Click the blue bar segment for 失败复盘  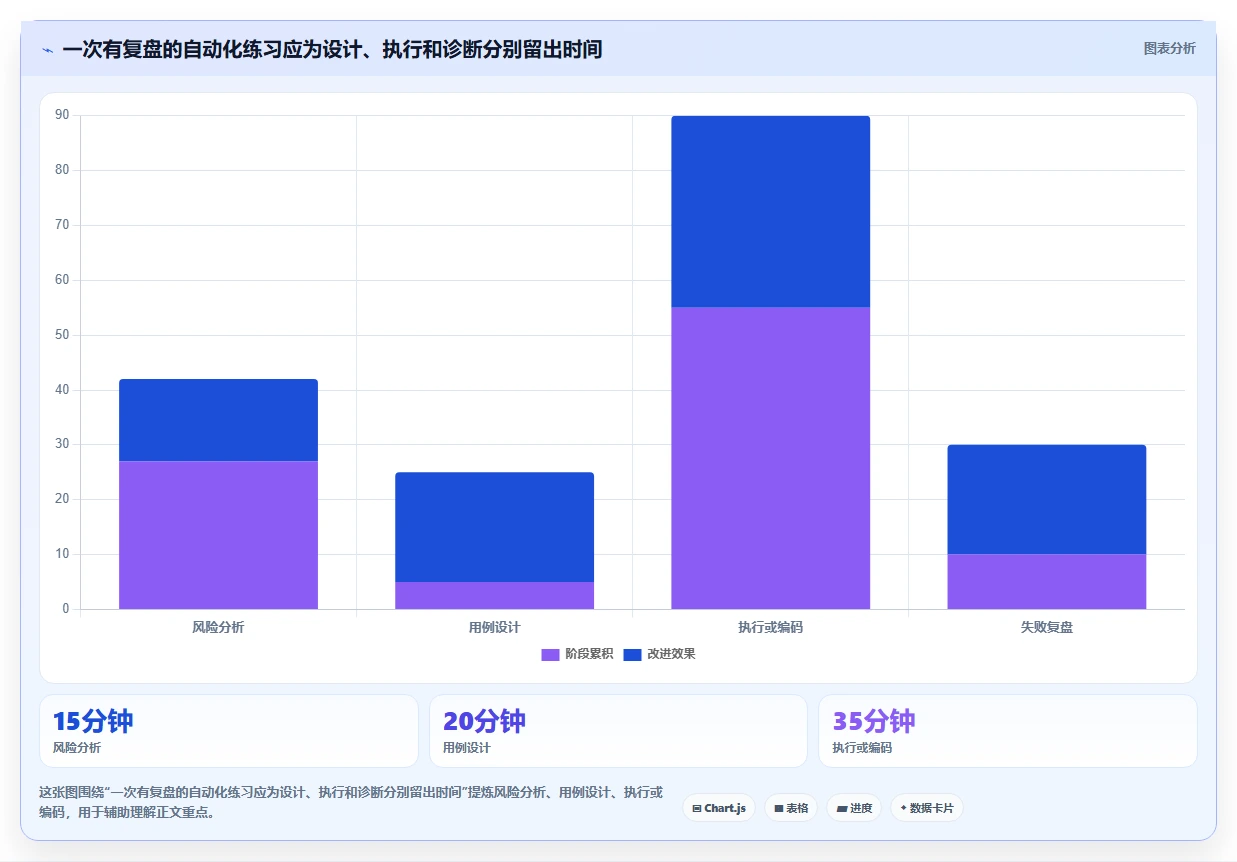click(x=1047, y=499)
